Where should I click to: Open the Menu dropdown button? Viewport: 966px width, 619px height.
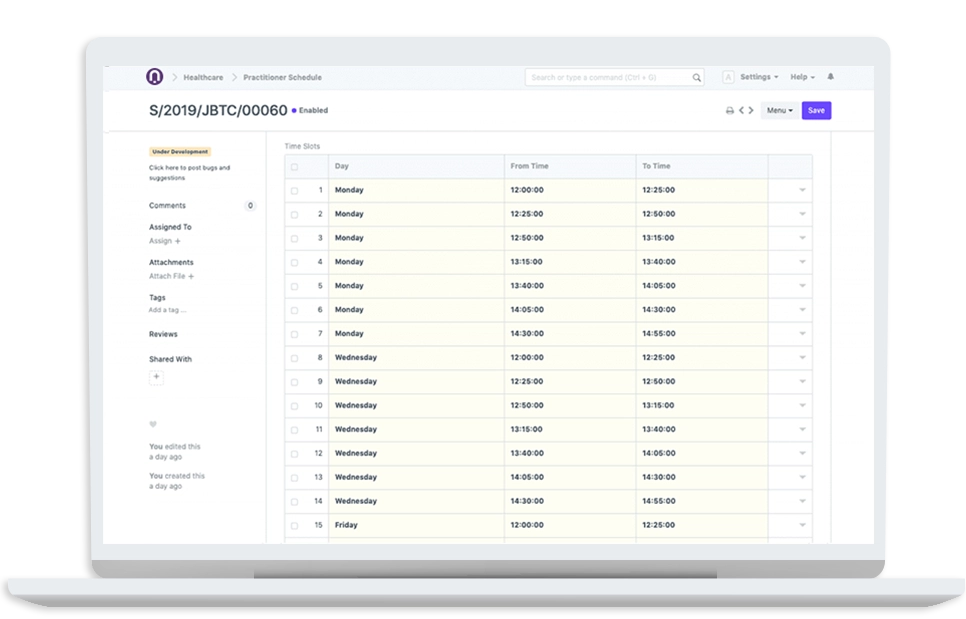click(x=779, y=111)
